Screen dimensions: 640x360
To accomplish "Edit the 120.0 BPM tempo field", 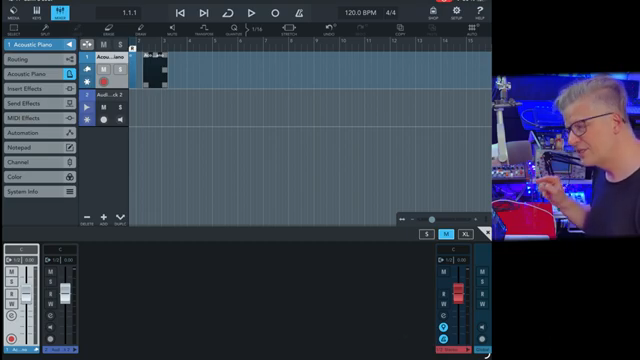I will pyautogui.click(x=360, y=13).
